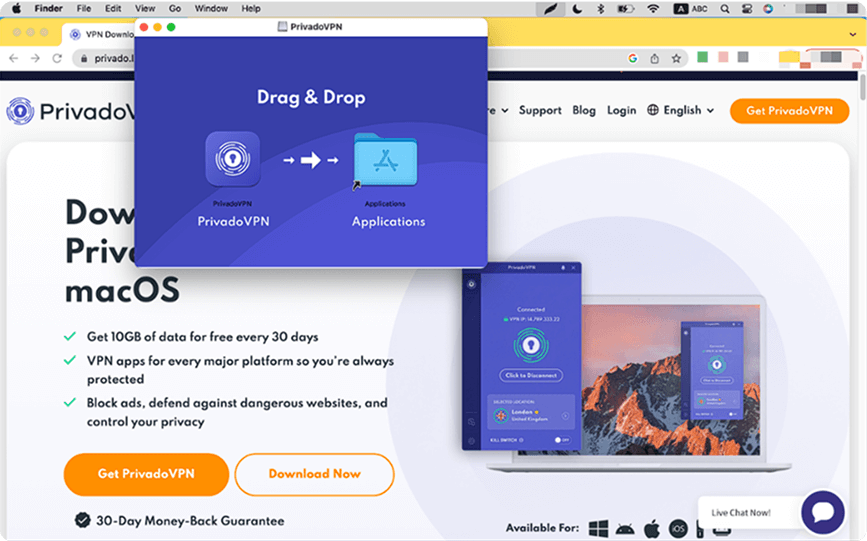Reload the page in the browser
867x541 pixels.
click(58, 59)
